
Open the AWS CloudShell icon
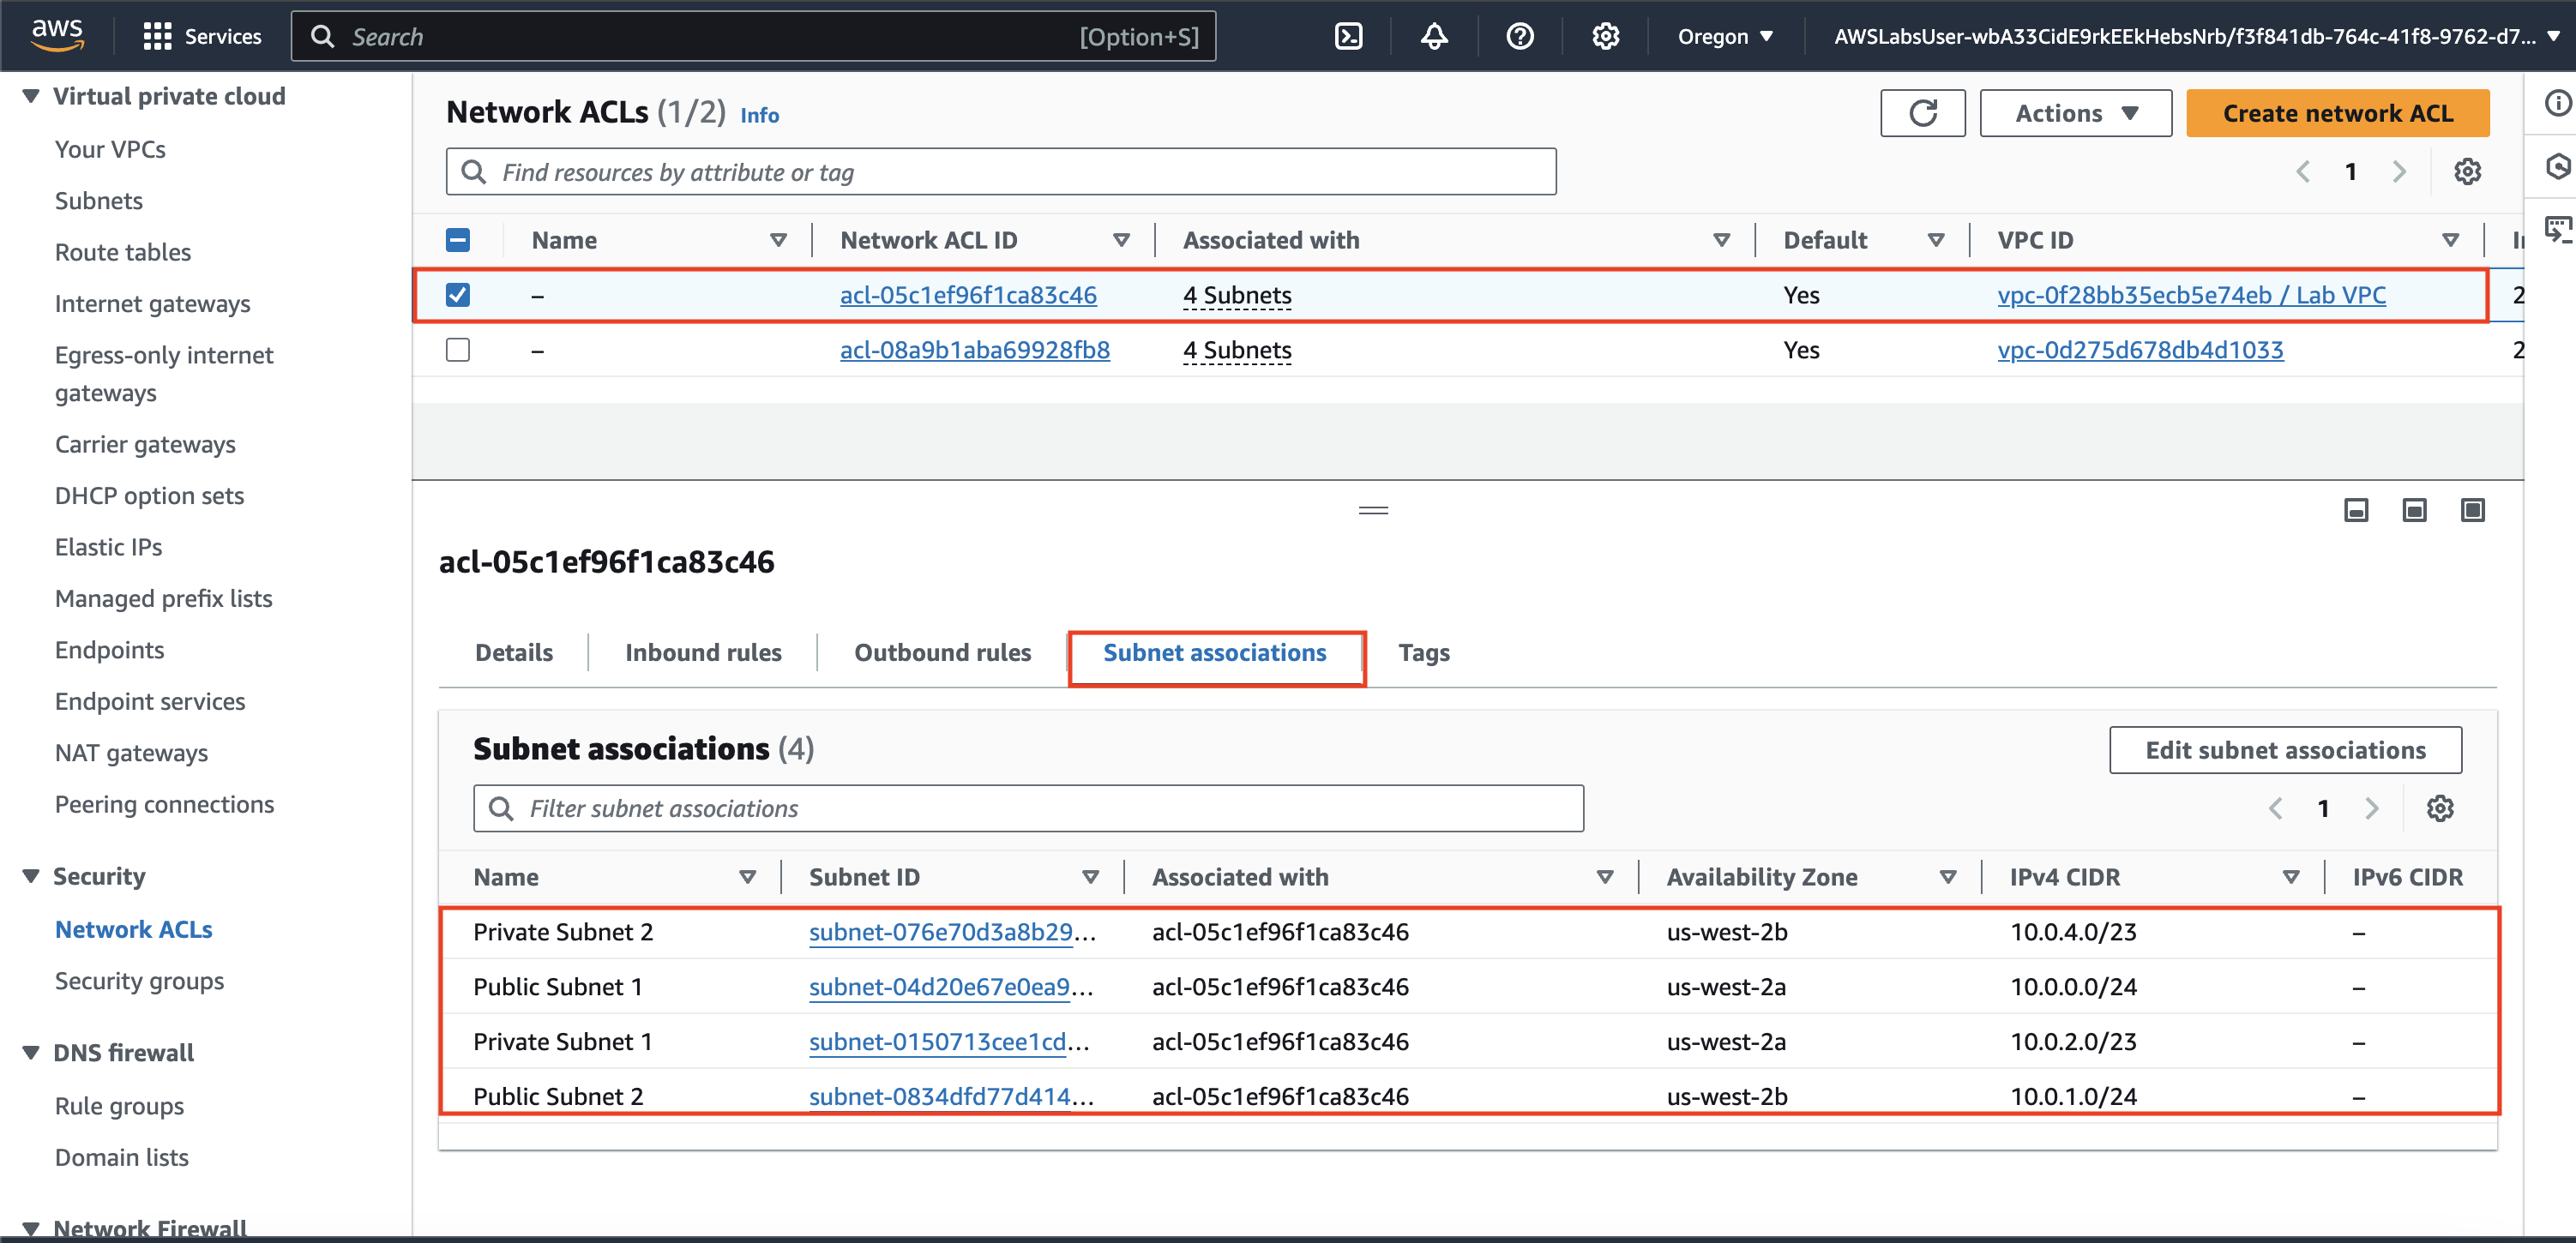pyautogui.click(x=1348, y=37)
